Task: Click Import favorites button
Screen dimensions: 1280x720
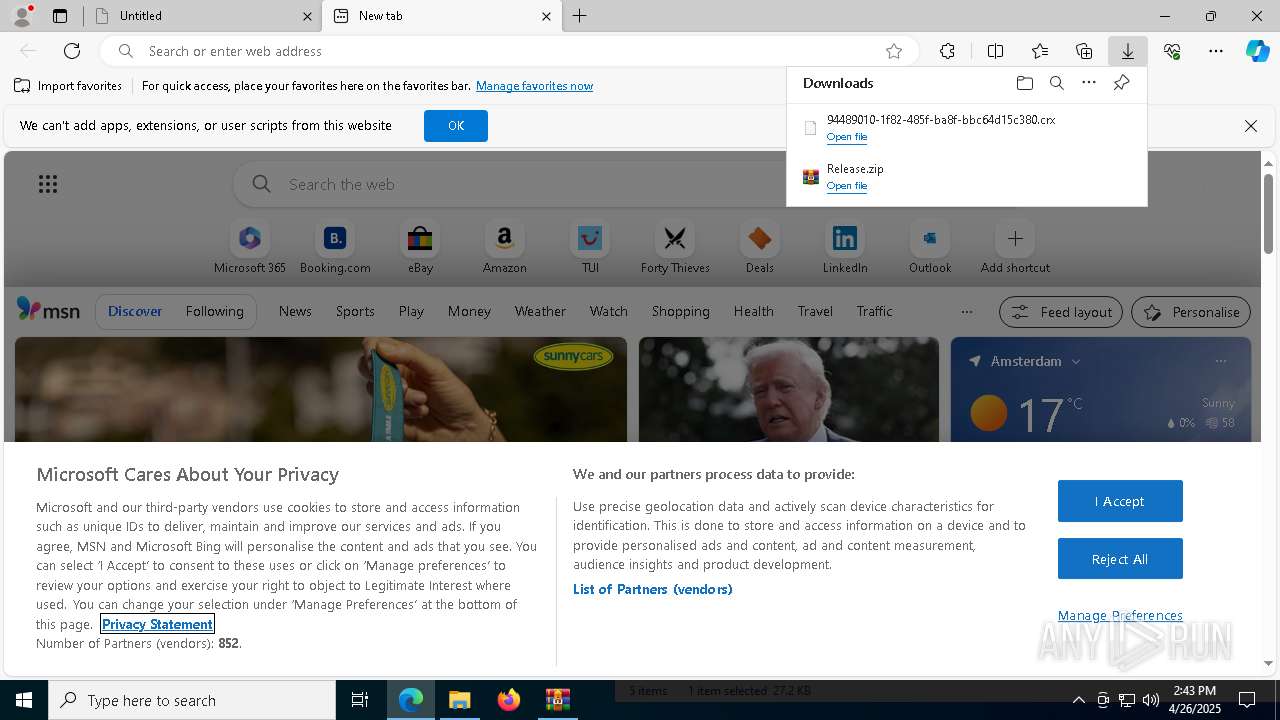Action: click(x=68, y=86)
